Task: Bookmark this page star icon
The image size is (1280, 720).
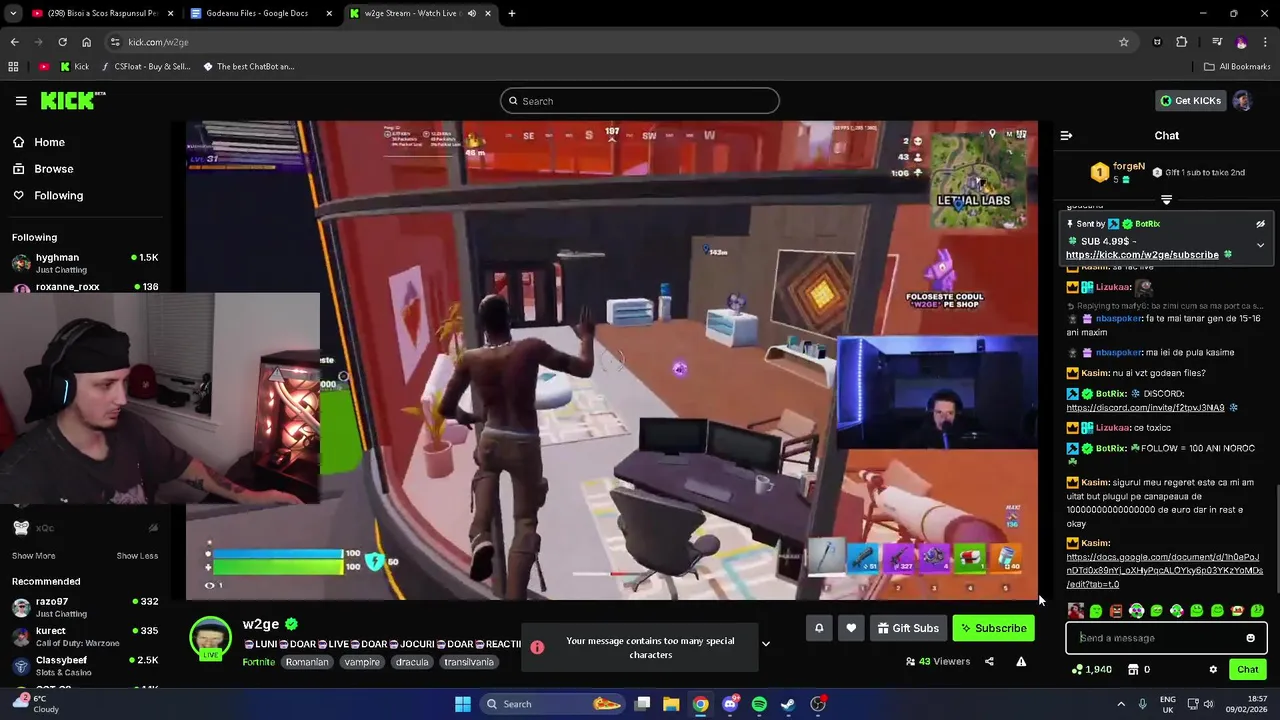Action: pos(1124,42)
